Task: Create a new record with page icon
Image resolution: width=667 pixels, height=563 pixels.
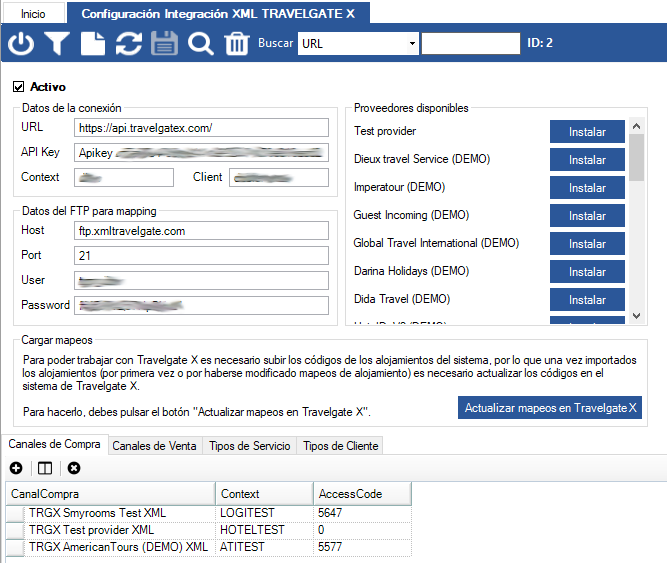Action: [x=93, y=43]
